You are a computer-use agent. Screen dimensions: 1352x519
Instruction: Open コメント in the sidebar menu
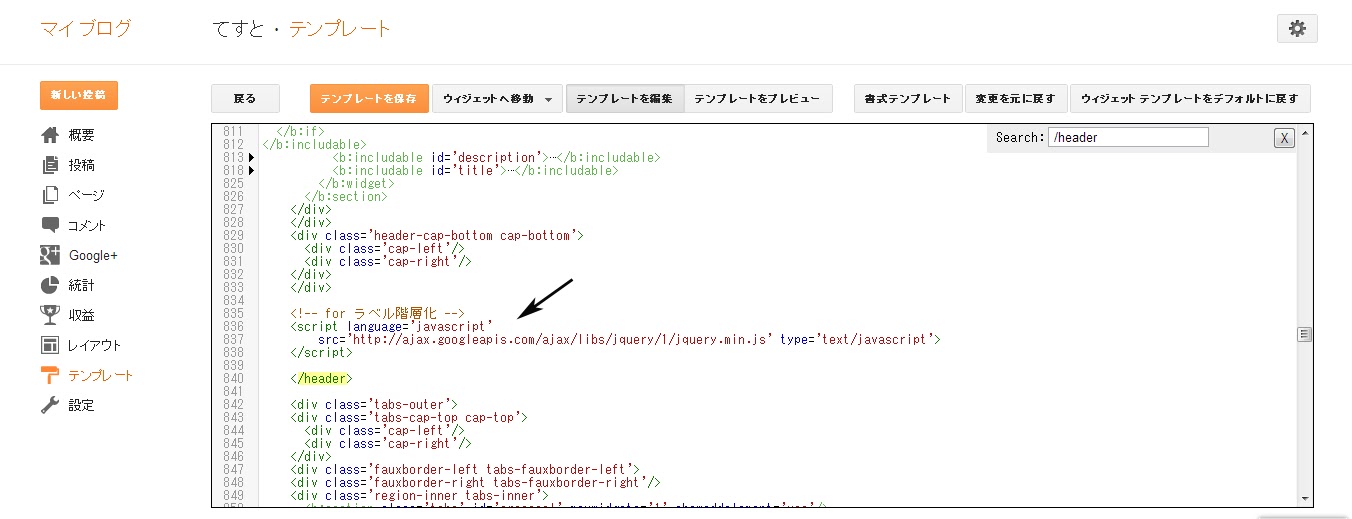tap(87, 225)
